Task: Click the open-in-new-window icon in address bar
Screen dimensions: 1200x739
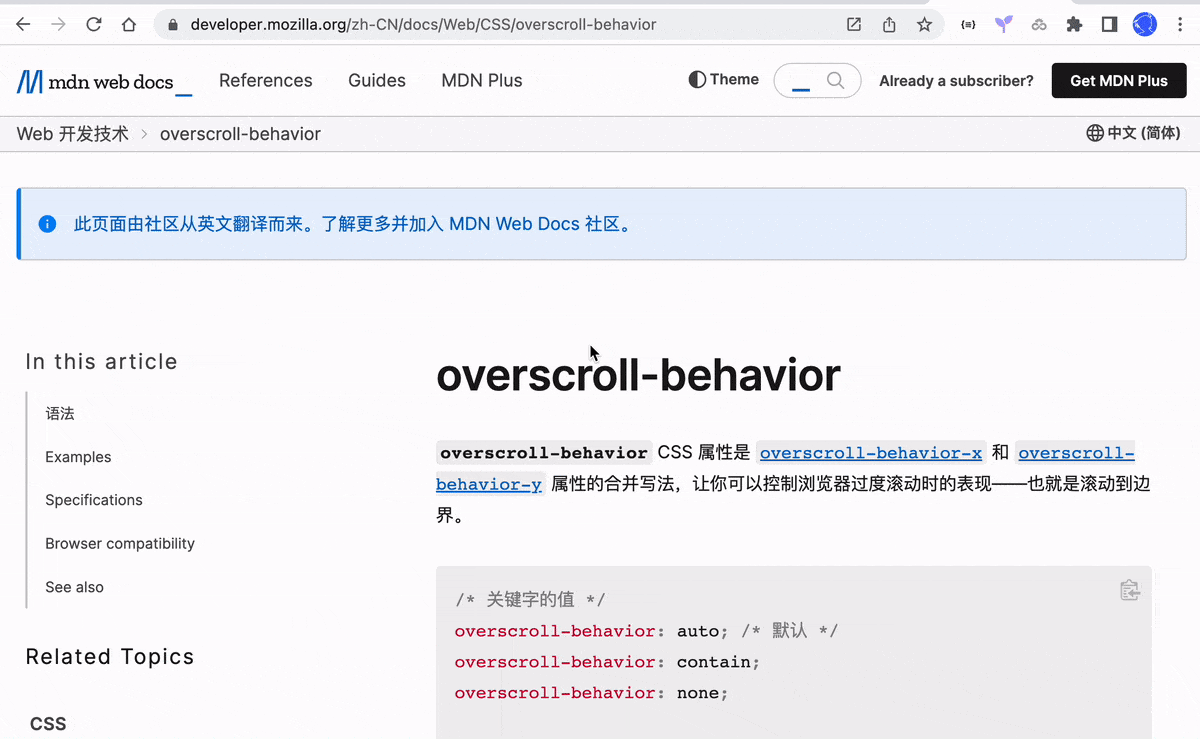Action: [x=854, y=24]
